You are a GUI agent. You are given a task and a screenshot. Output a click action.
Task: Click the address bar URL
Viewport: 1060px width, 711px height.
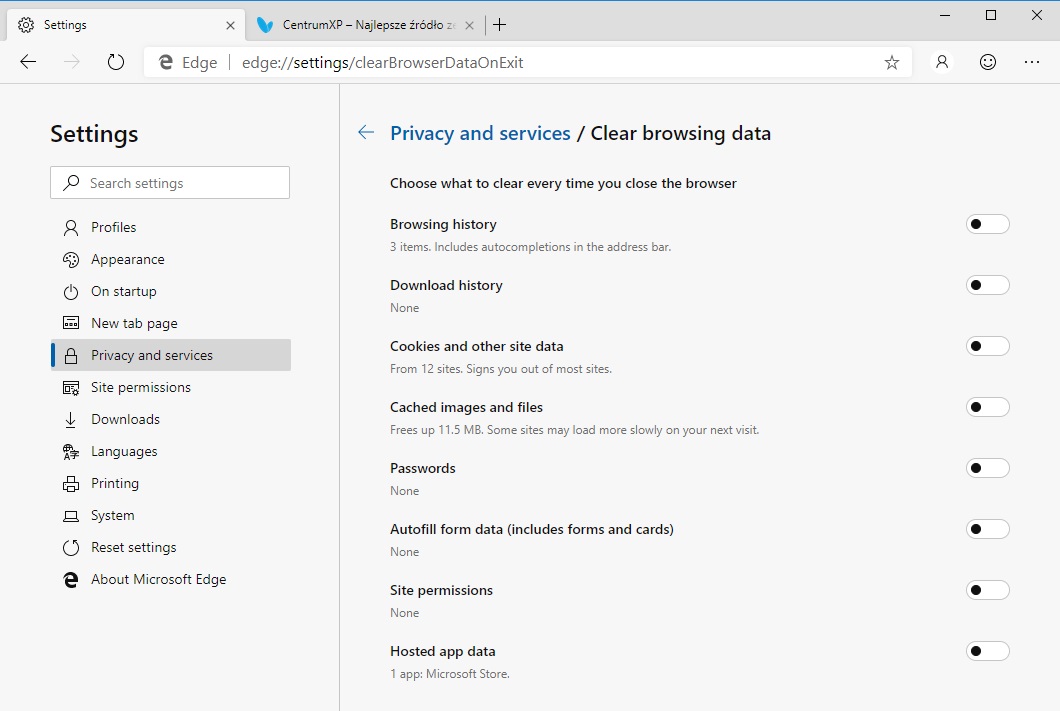383,63
